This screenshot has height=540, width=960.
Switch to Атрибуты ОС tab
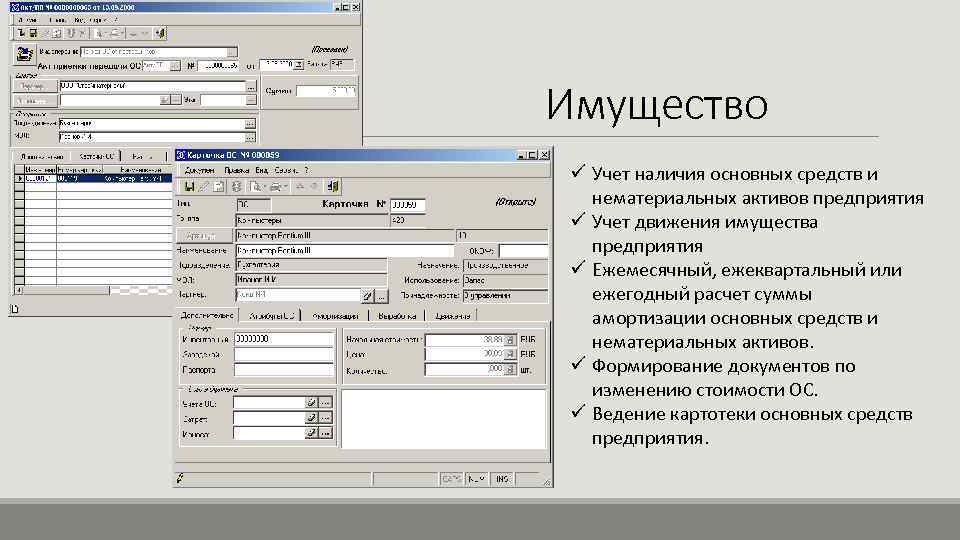(x=272, y=316)
